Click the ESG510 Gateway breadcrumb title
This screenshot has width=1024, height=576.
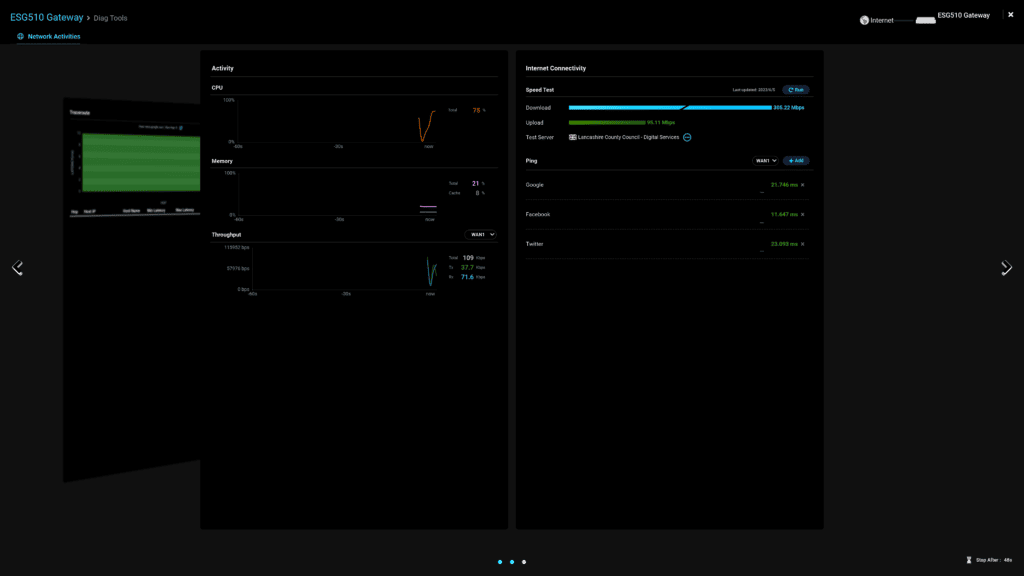46,17
